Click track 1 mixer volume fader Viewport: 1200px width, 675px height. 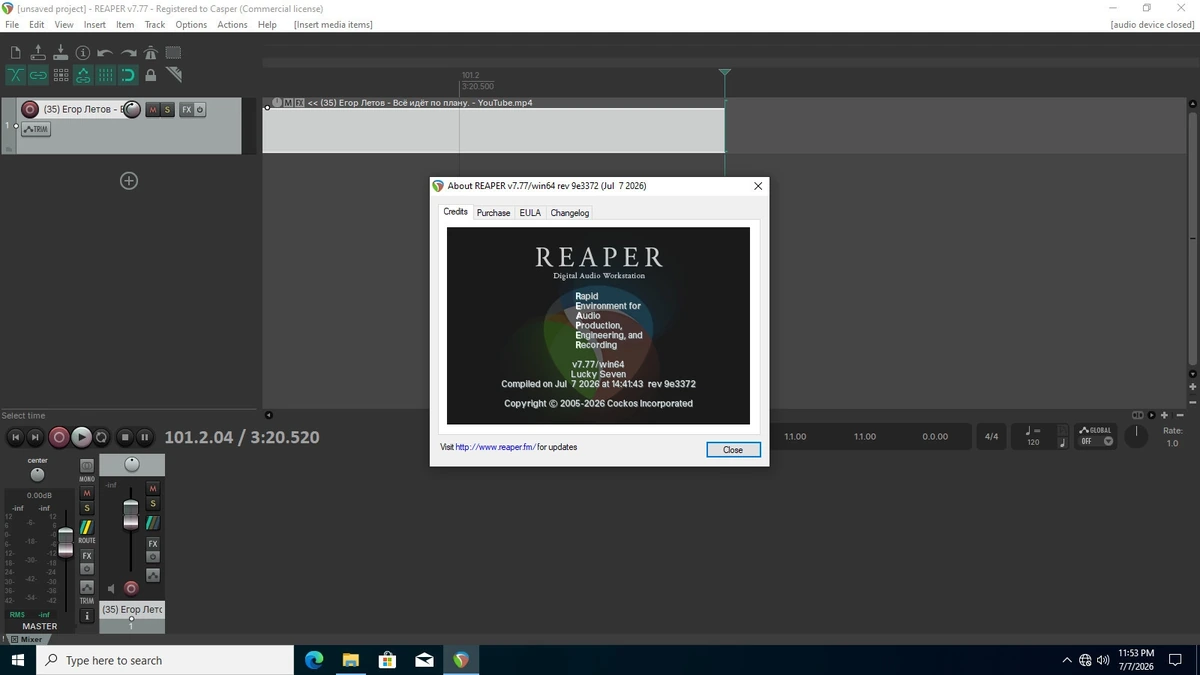pos(130,514)
